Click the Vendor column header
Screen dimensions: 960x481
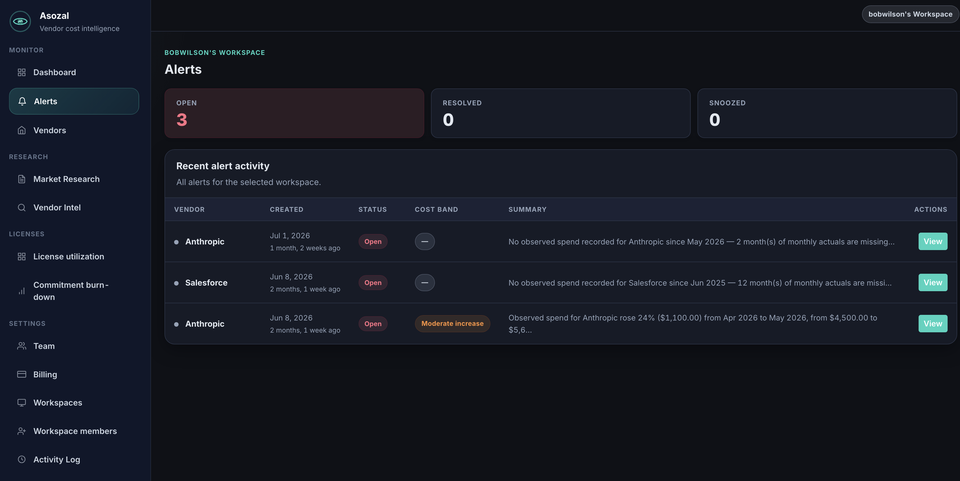(189, 209)
